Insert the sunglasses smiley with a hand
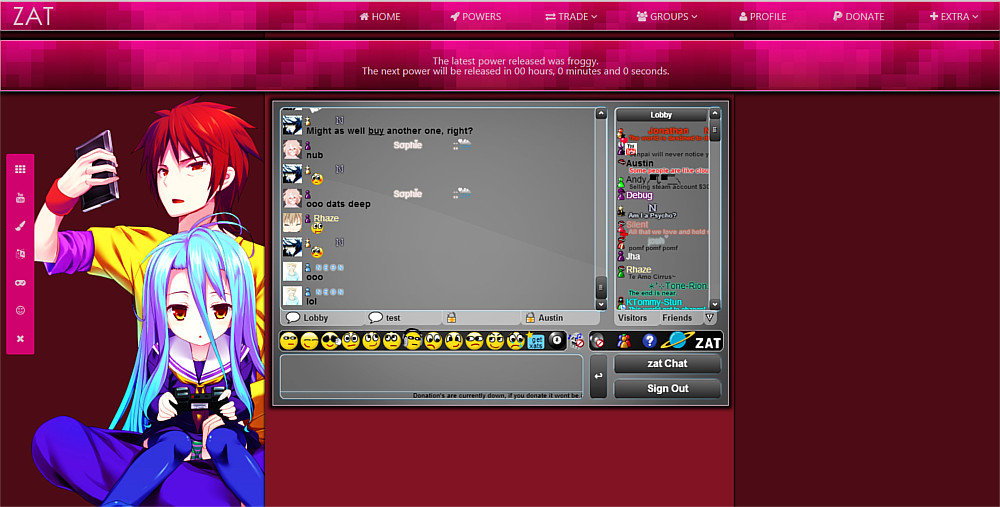 point(330,341)
